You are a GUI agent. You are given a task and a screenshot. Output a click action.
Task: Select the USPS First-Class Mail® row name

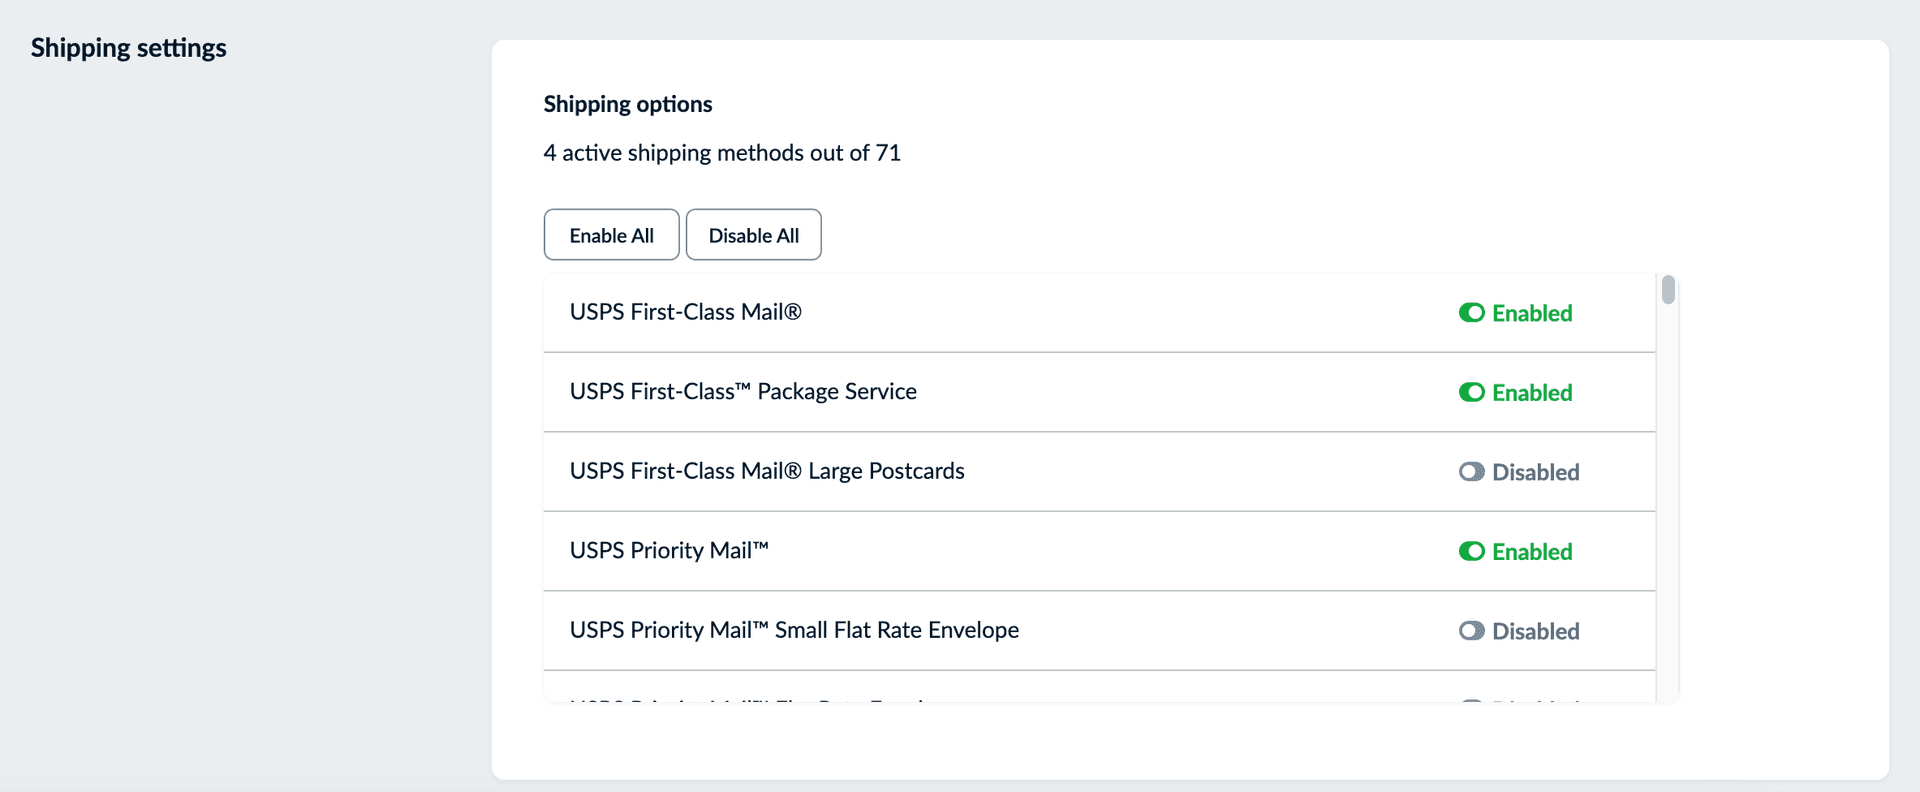coord(685,312)
